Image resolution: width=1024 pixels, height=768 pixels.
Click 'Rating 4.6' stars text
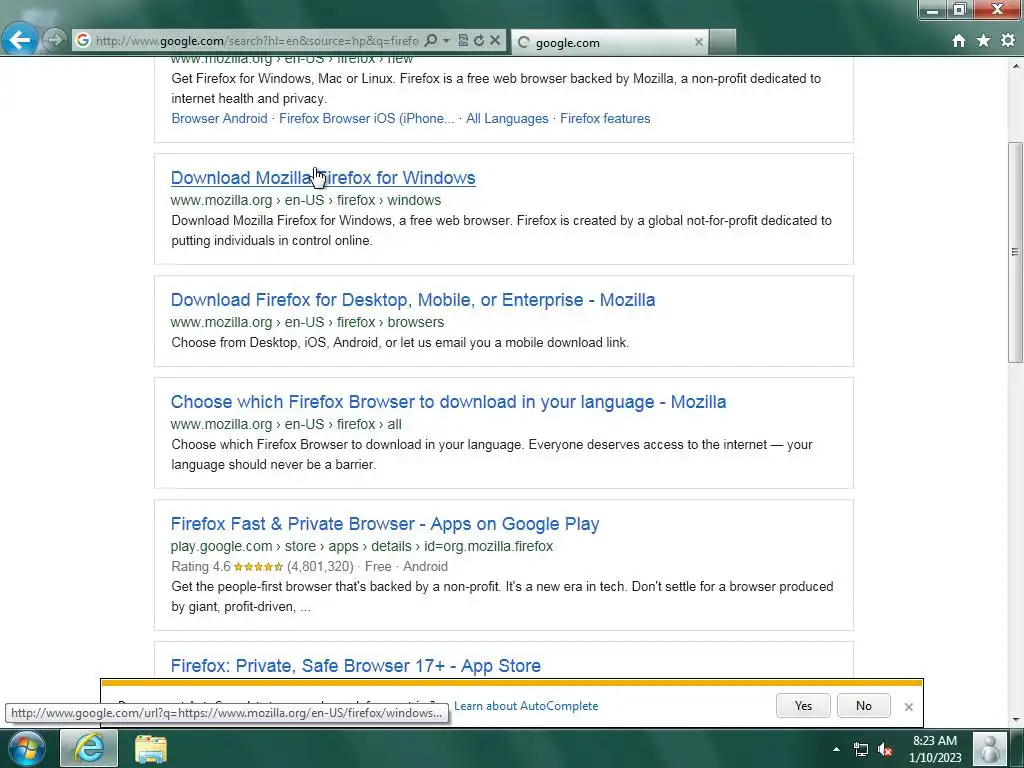click(227, 567)
